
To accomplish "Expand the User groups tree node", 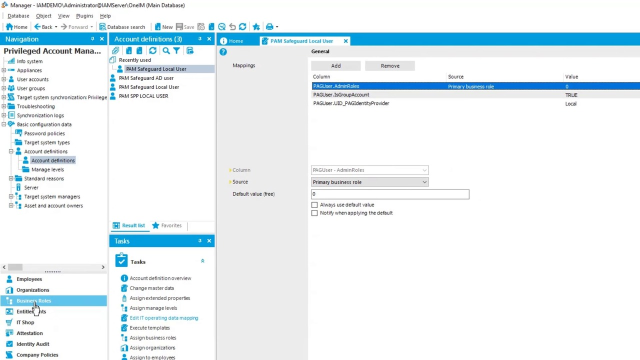I will pos(4,88).
